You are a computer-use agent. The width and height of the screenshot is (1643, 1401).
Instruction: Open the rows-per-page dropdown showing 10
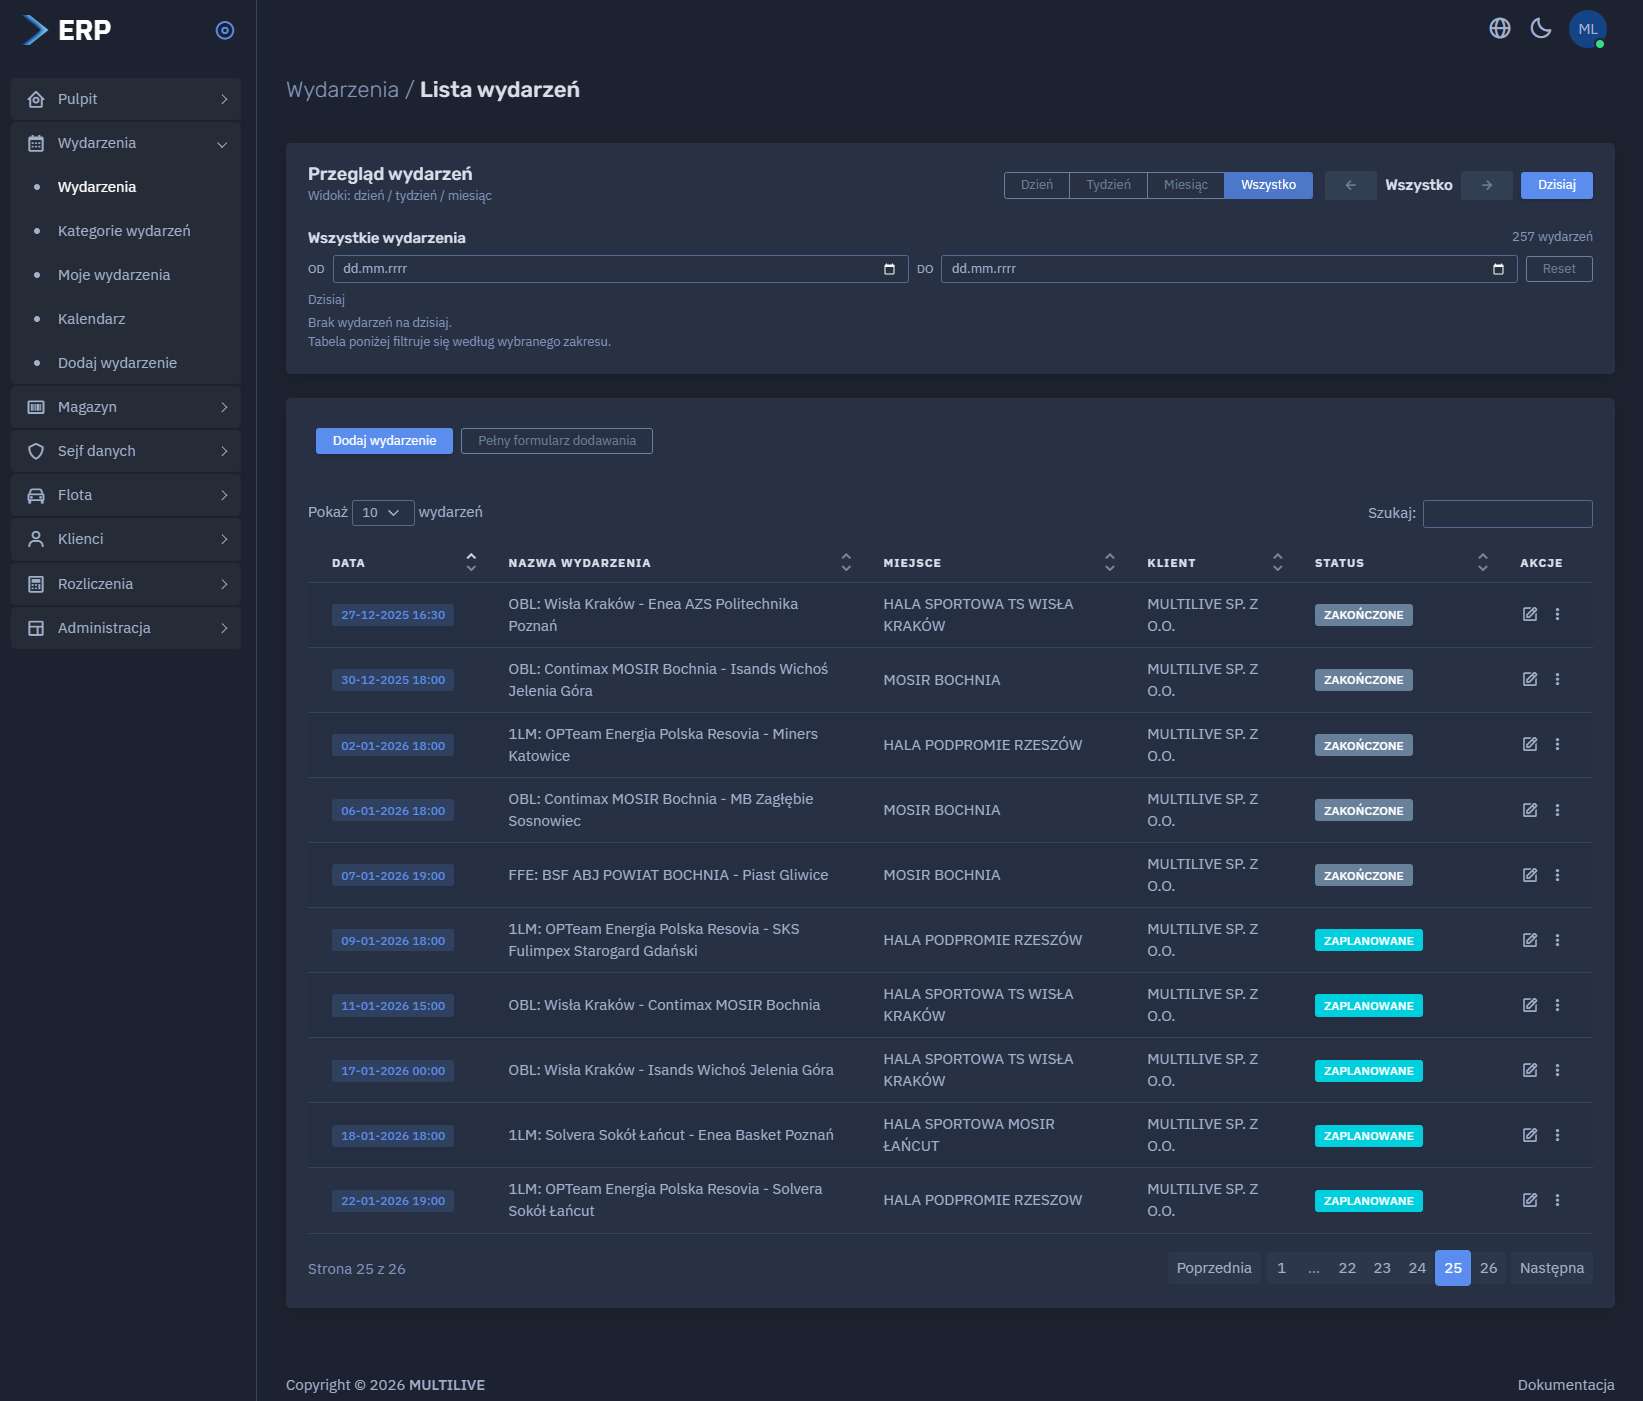click(382, 513)
